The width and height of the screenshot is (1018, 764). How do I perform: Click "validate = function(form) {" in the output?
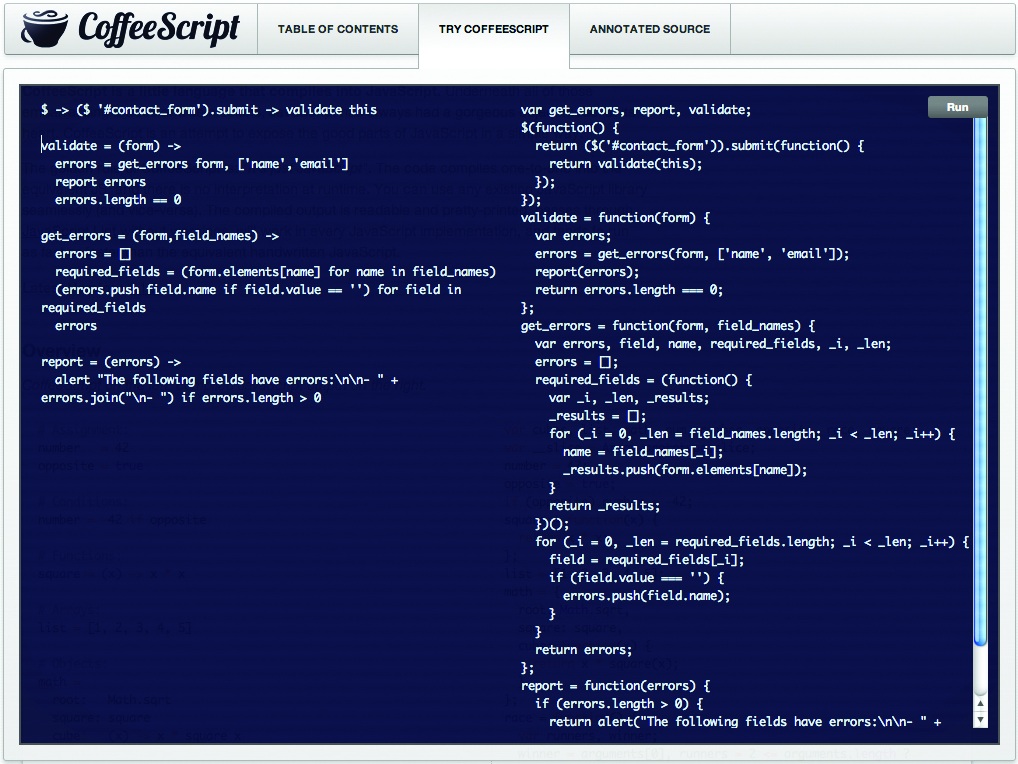(615, 218)
